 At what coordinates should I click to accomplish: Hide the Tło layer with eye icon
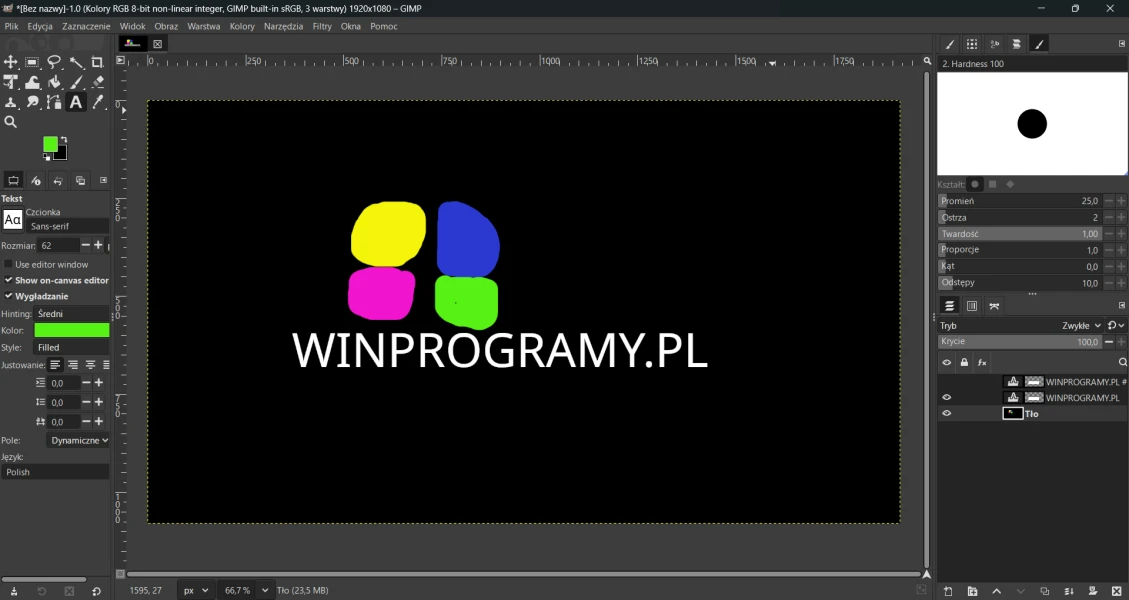[x=947, y=413]
